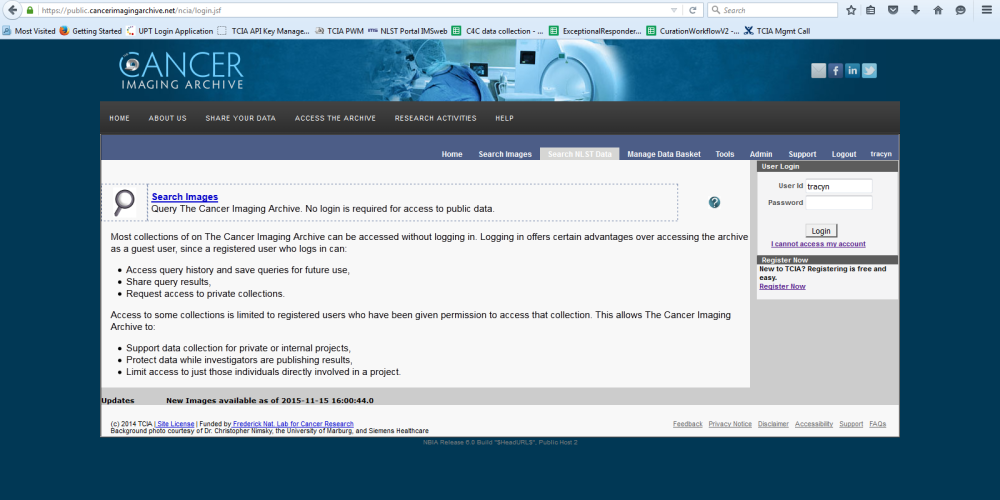1000x500 pixels.
Task: Open the Register Now link
Action: click(x=782, y=286)
